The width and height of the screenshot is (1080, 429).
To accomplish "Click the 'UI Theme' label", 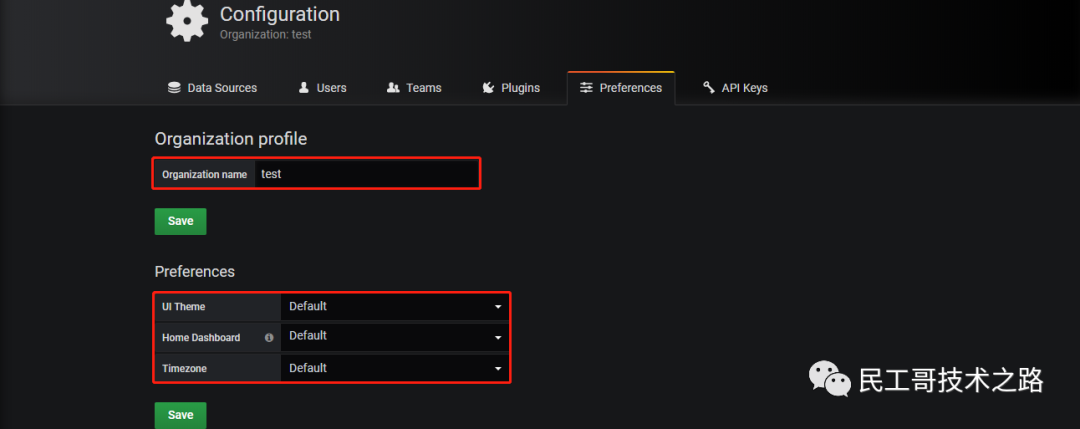I will click(183, 306).
